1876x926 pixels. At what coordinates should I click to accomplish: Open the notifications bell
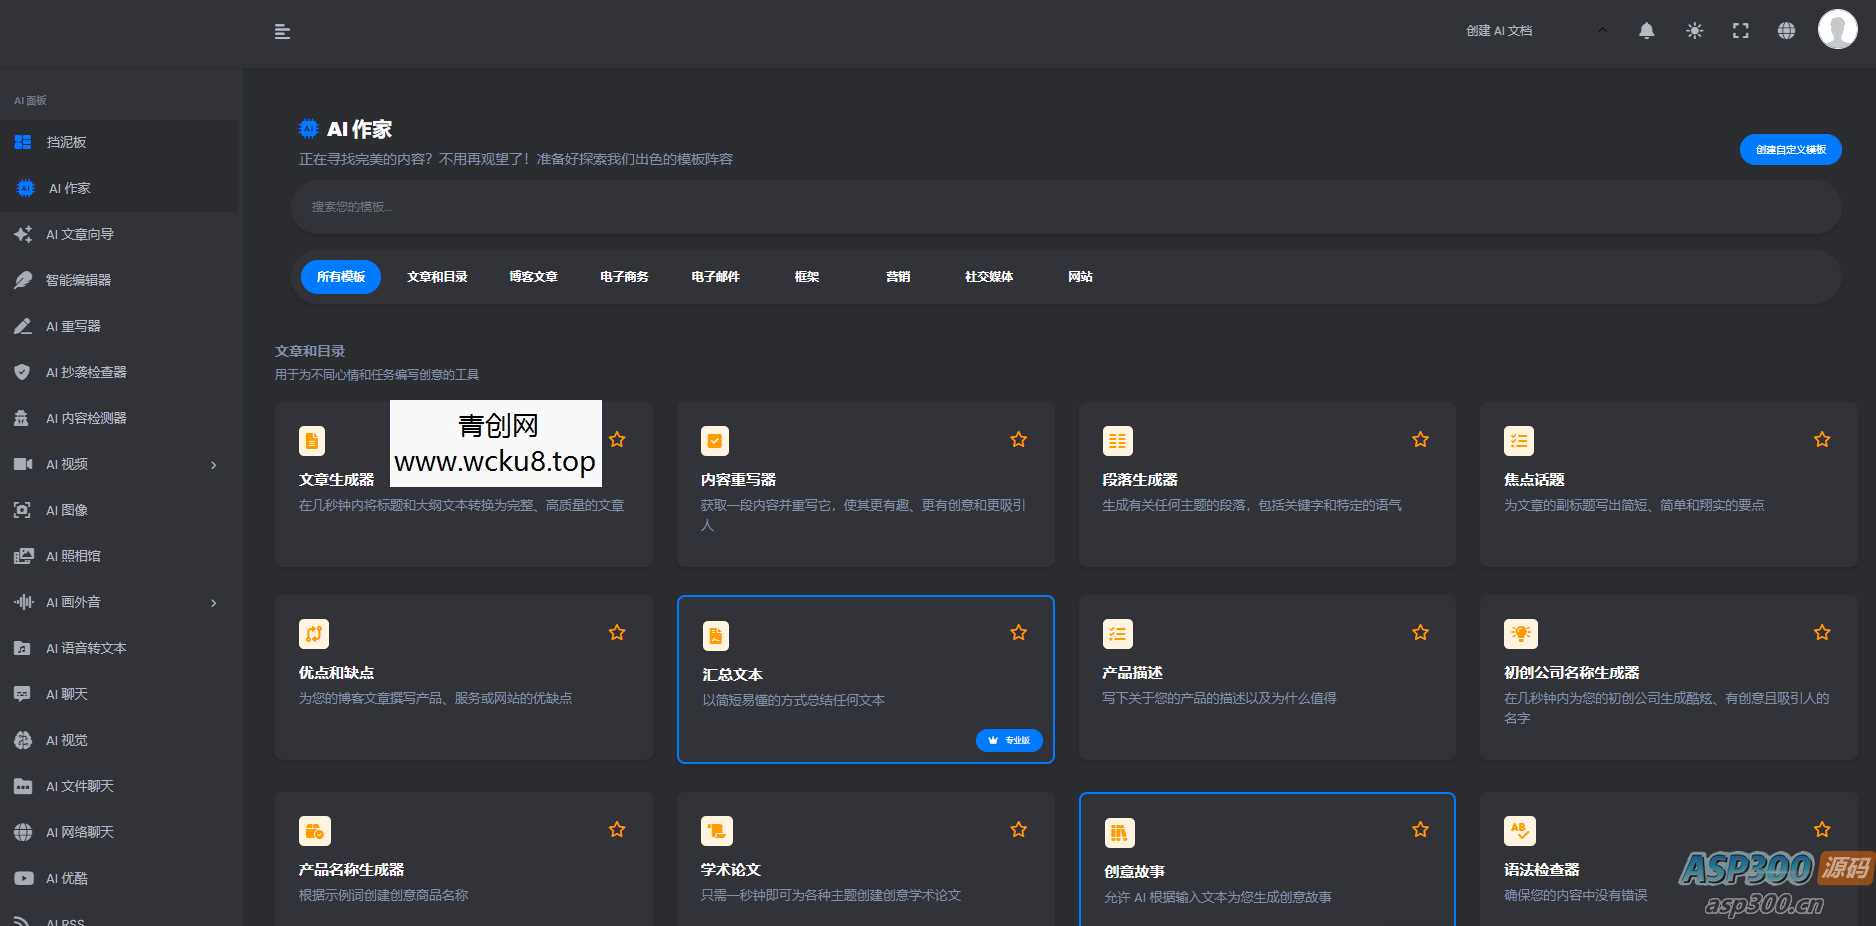coord(1646,31)
